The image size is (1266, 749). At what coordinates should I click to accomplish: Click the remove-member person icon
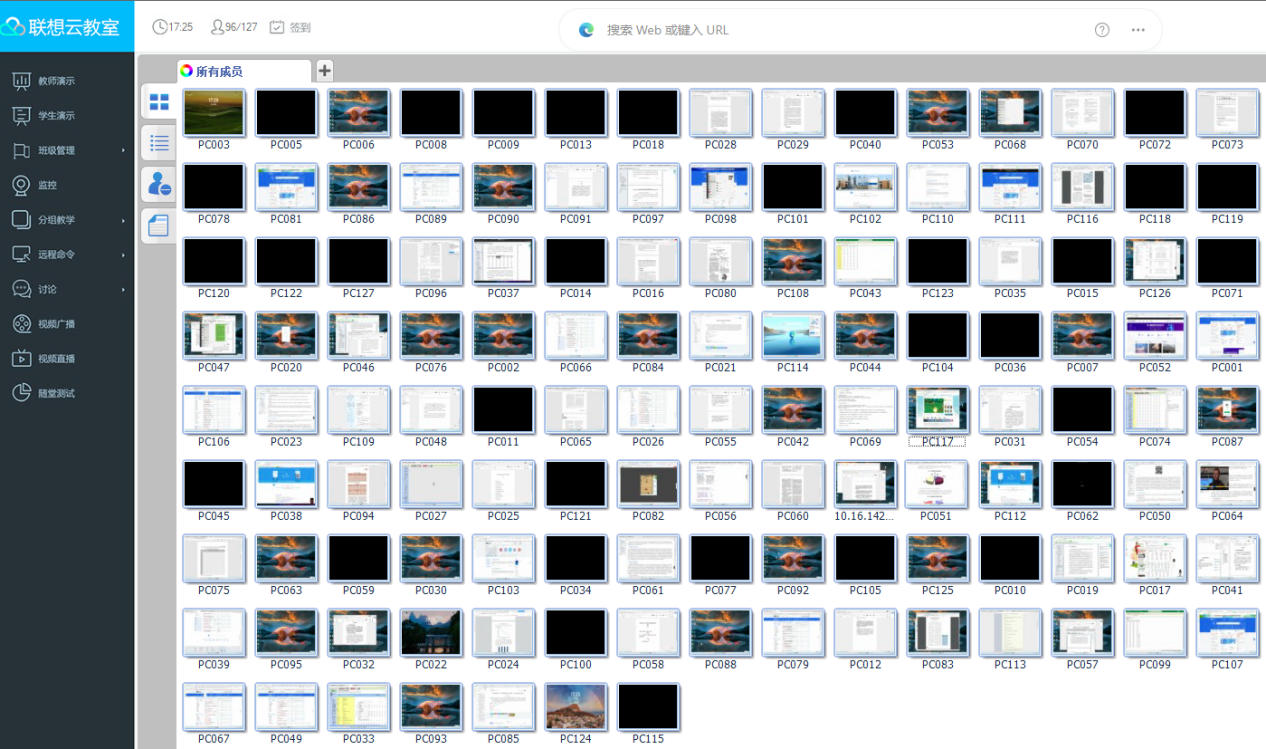159,184
